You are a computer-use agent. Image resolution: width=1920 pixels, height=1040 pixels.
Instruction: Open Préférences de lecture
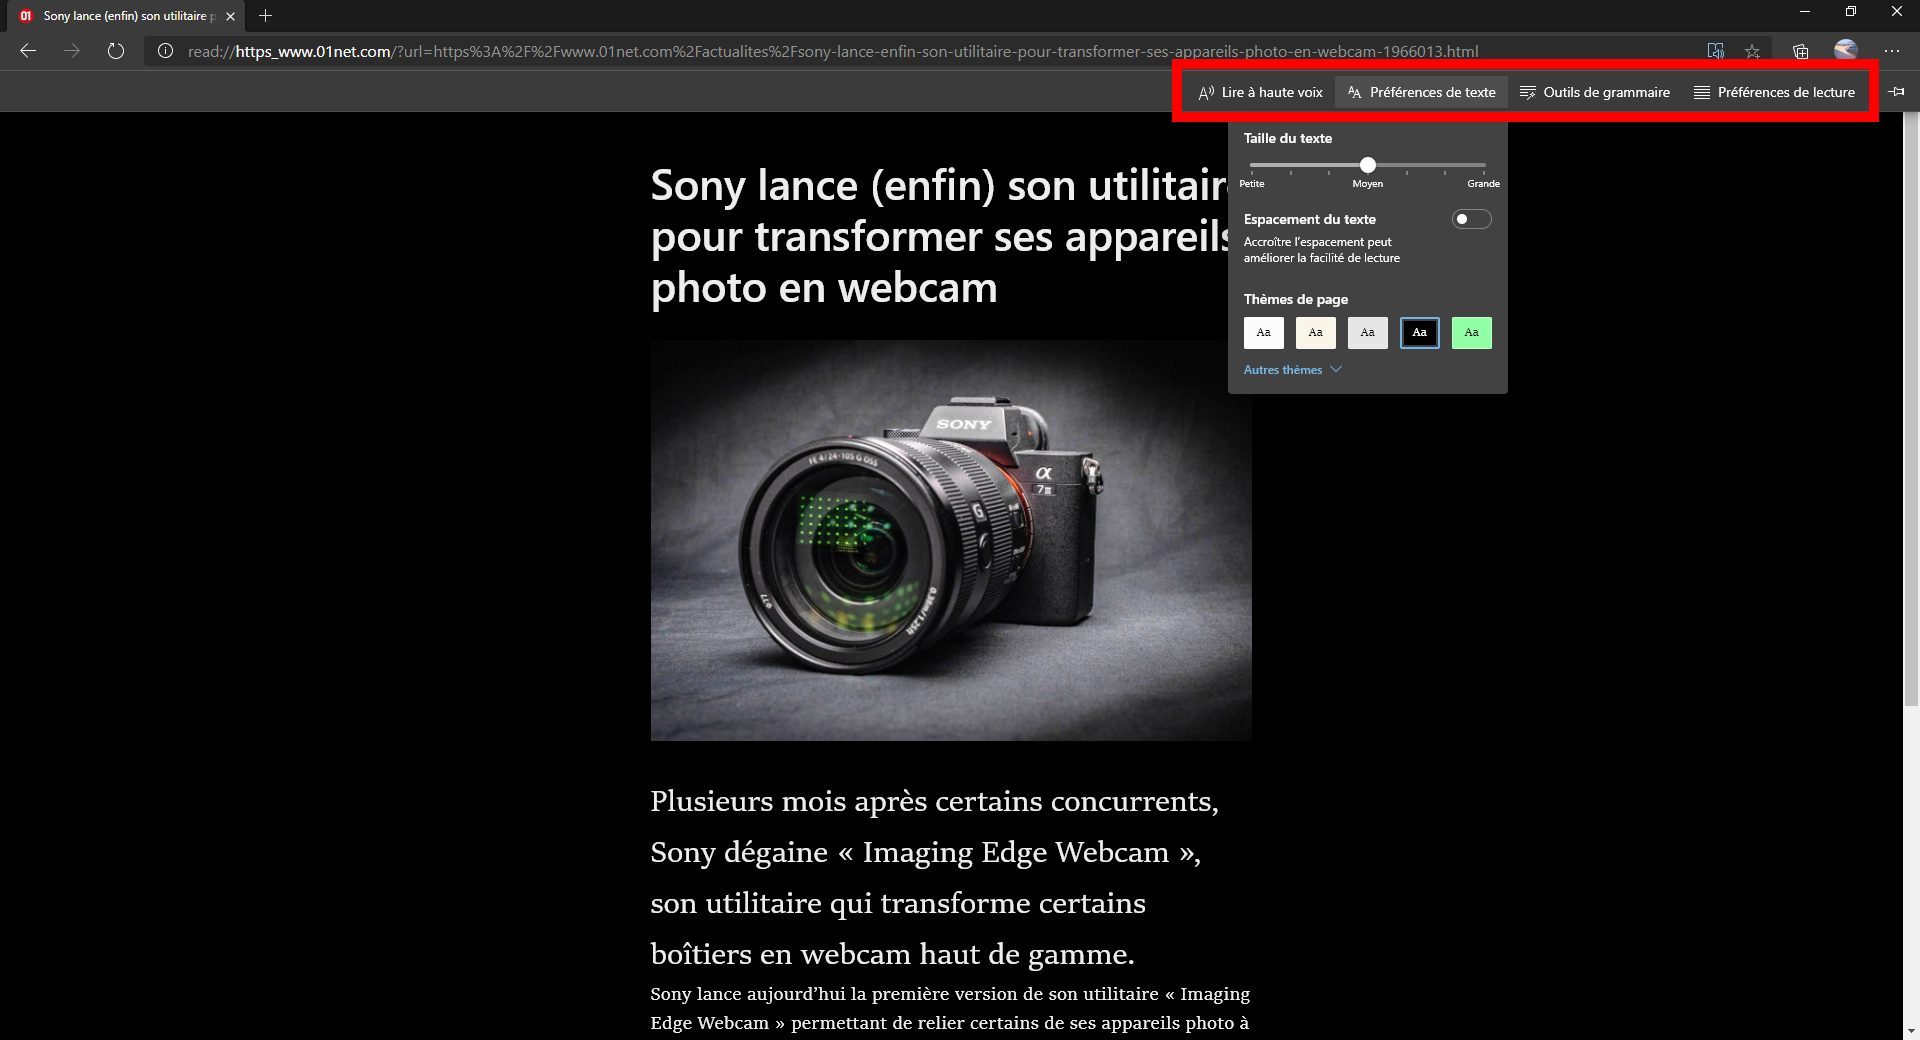click(1774, 92)
